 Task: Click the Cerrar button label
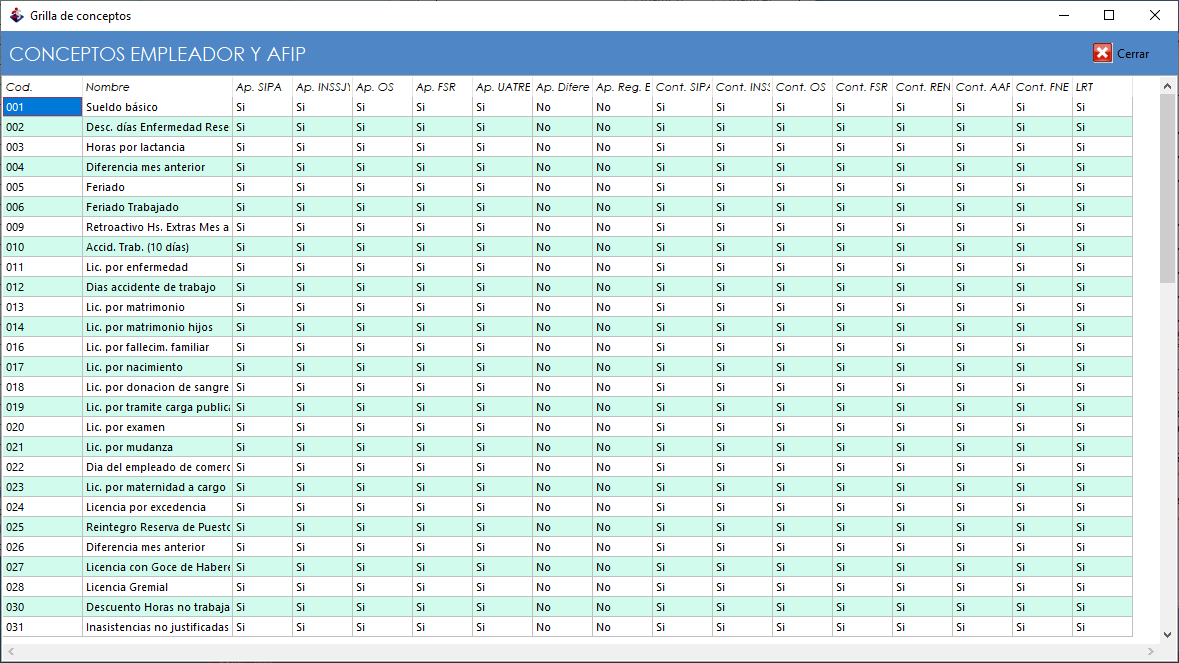coord(1132,53)
